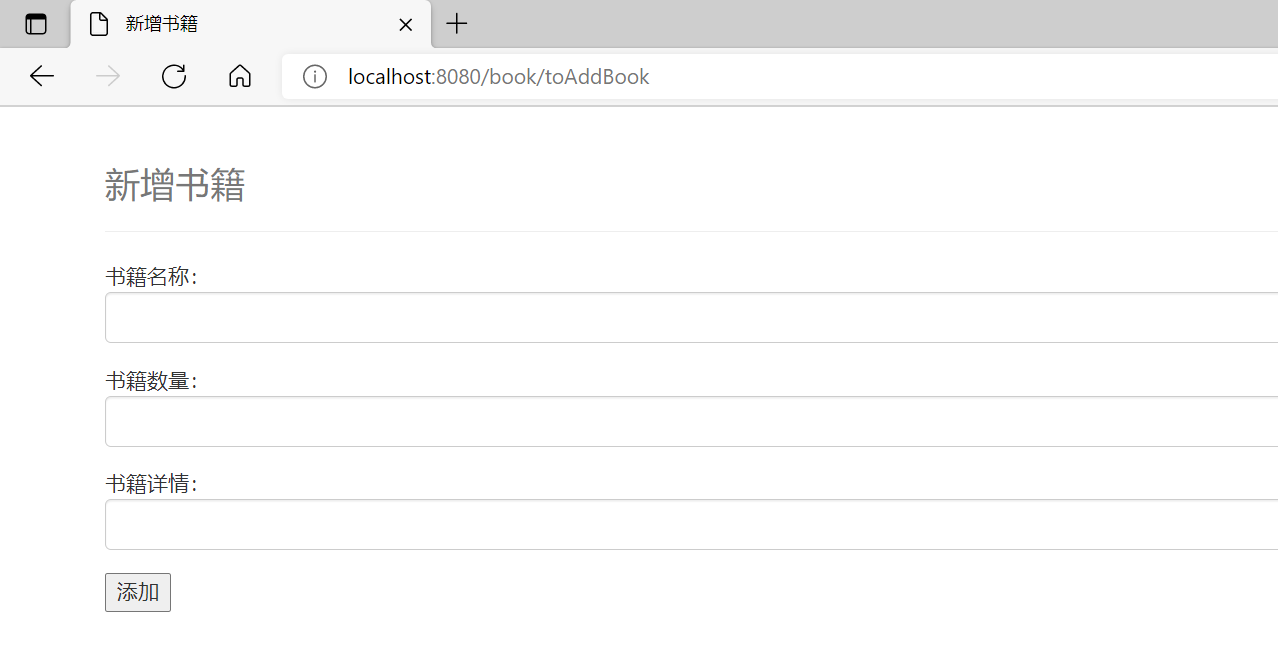The image size is (1278, 651).
Task: Open the tab actions menu icon
Action: coord(36,24)
